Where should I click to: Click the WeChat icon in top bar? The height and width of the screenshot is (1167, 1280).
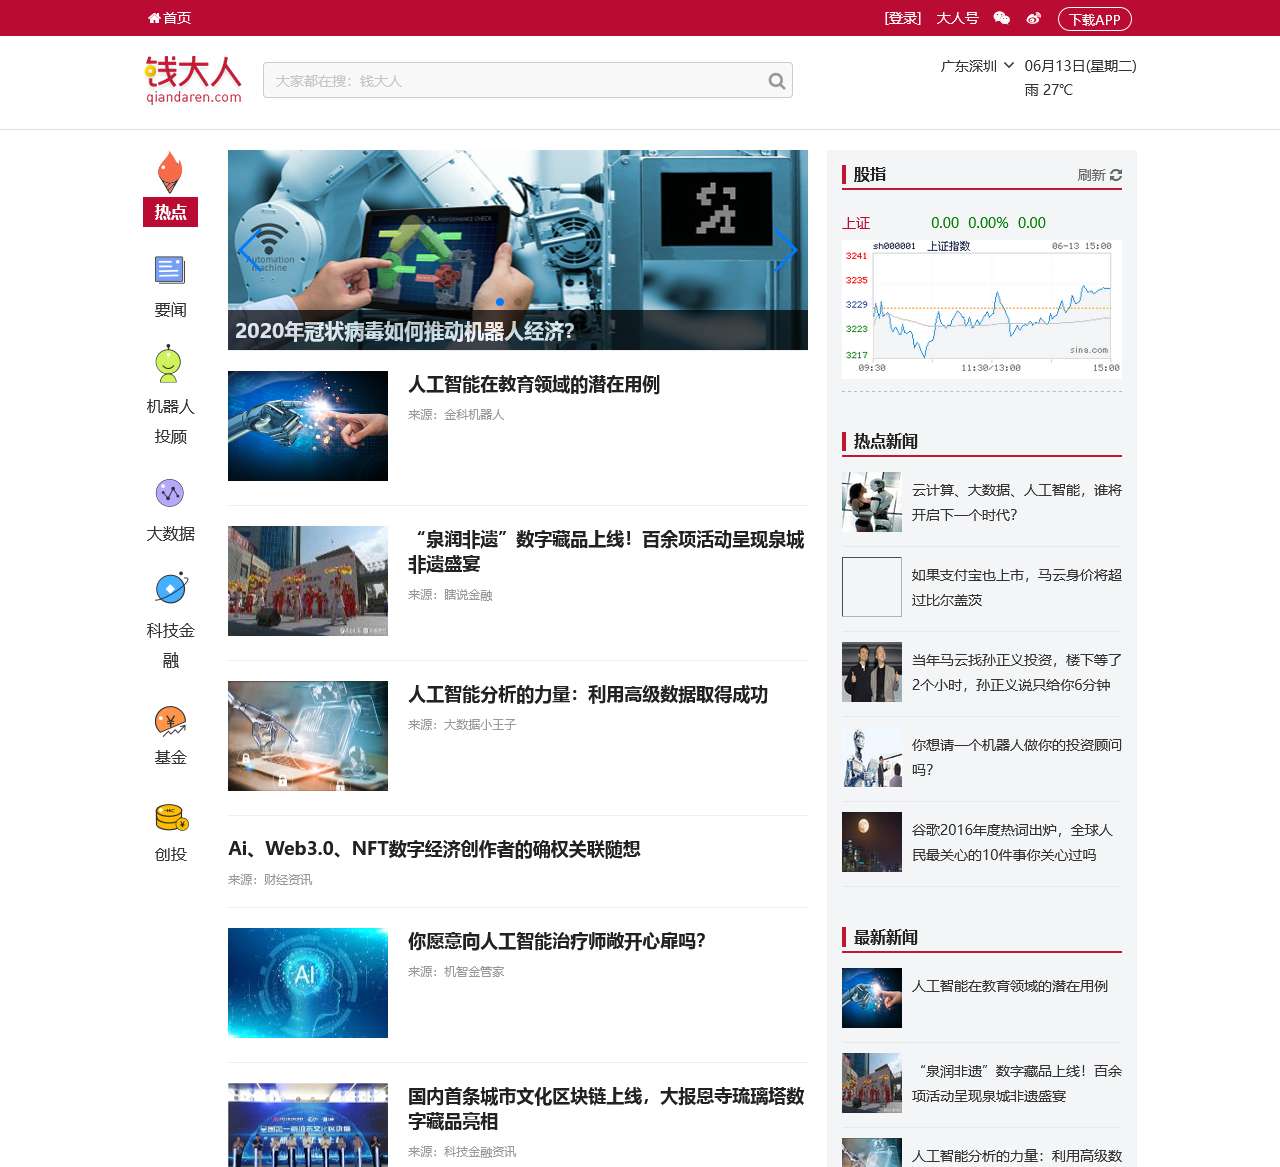click(1001, 18)
